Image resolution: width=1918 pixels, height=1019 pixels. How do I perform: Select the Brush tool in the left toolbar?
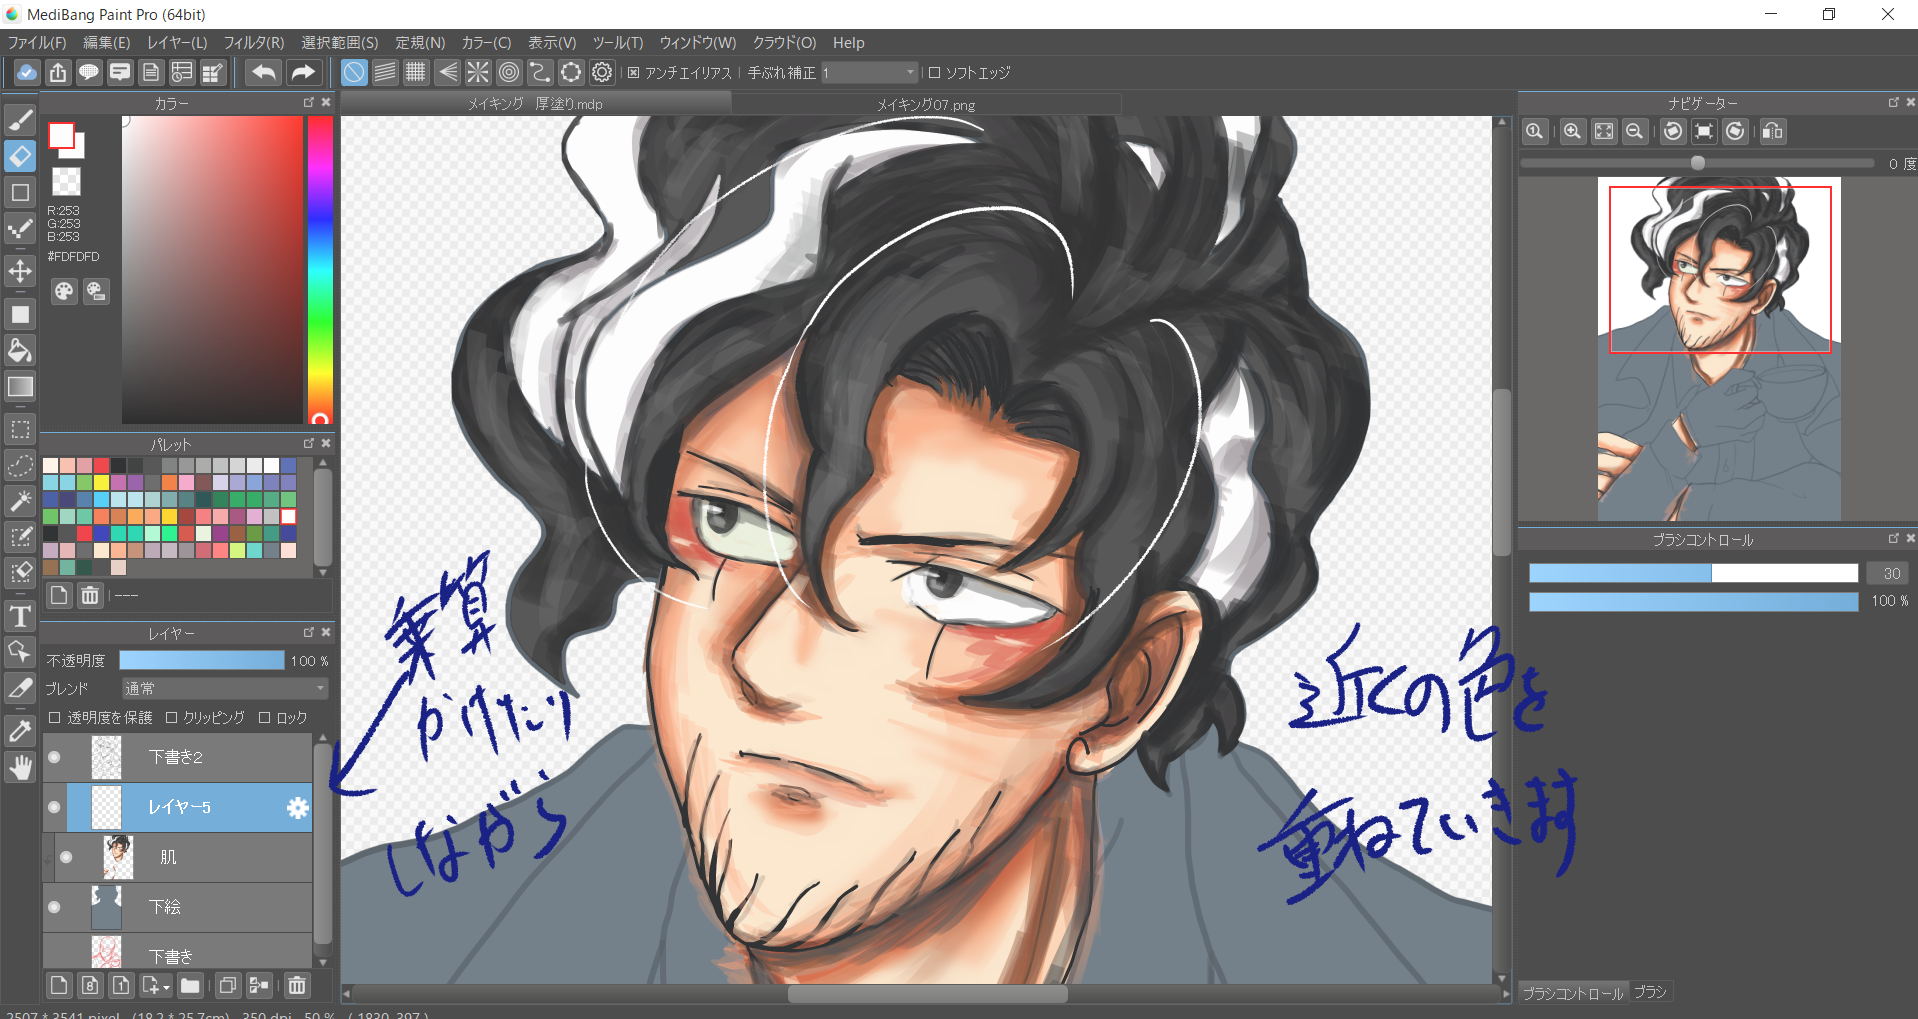click(20, 120)
